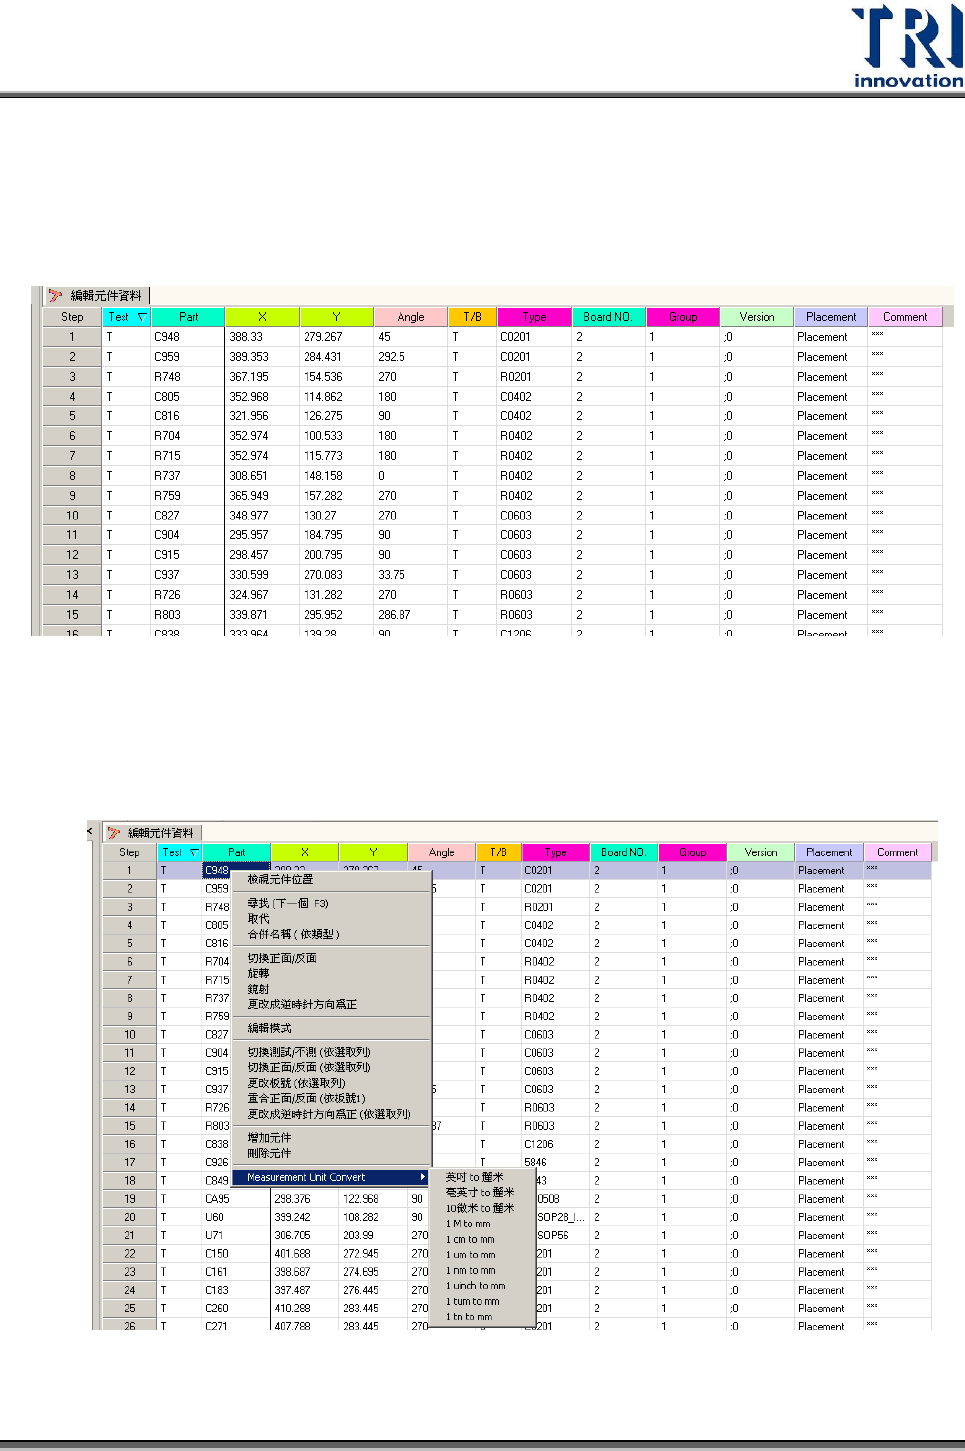Click the 編輯元件資料 tab icon in the grid without the menu
Viewport: 965px width, 1451px height.
55,296
